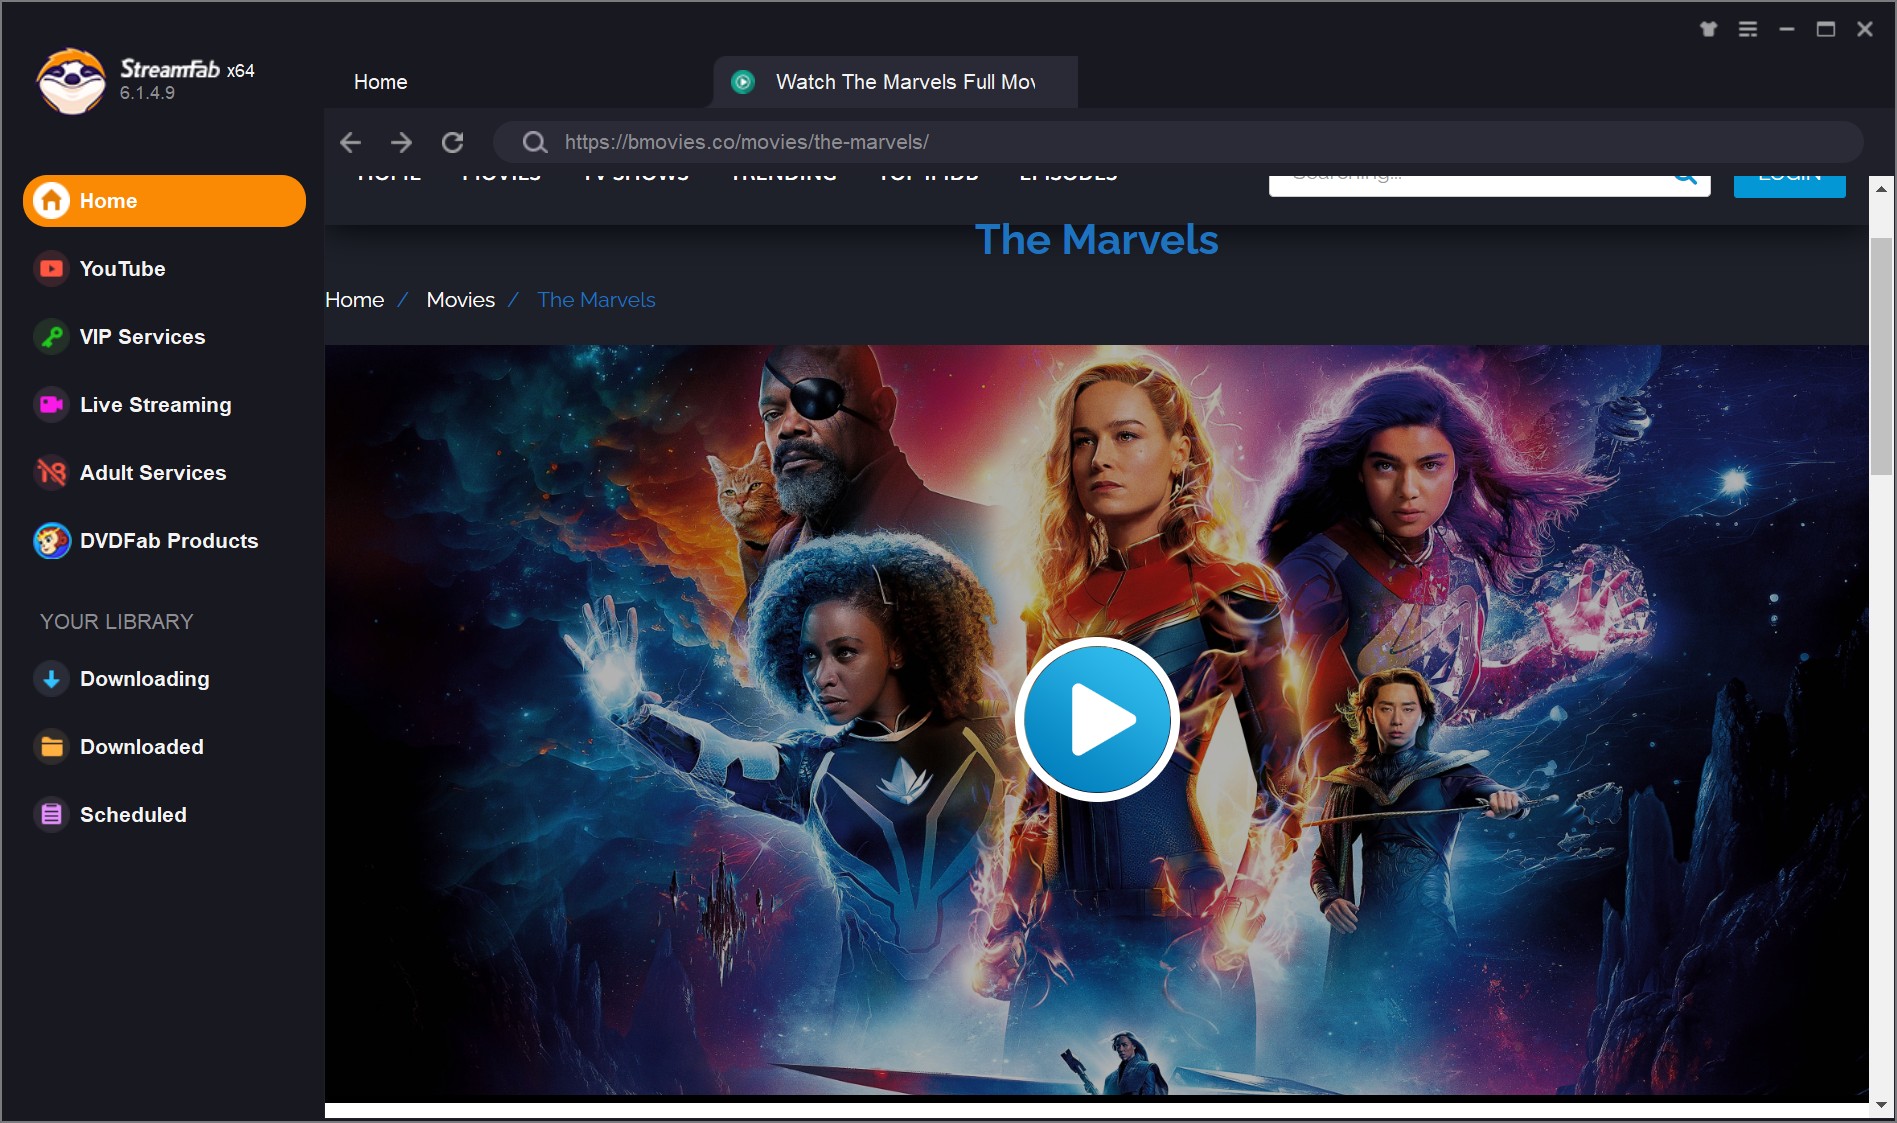This screenshot has height=1123, width=1897.
Task: Click the page scrollbar up arrow
Action: point(1881,188)
